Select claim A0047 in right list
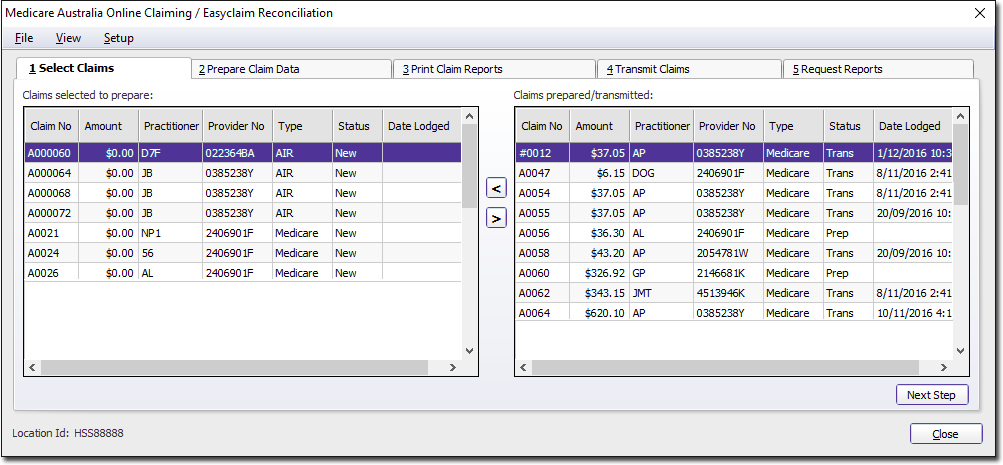Screen dimensions: 1003x465 click(734, 173)
